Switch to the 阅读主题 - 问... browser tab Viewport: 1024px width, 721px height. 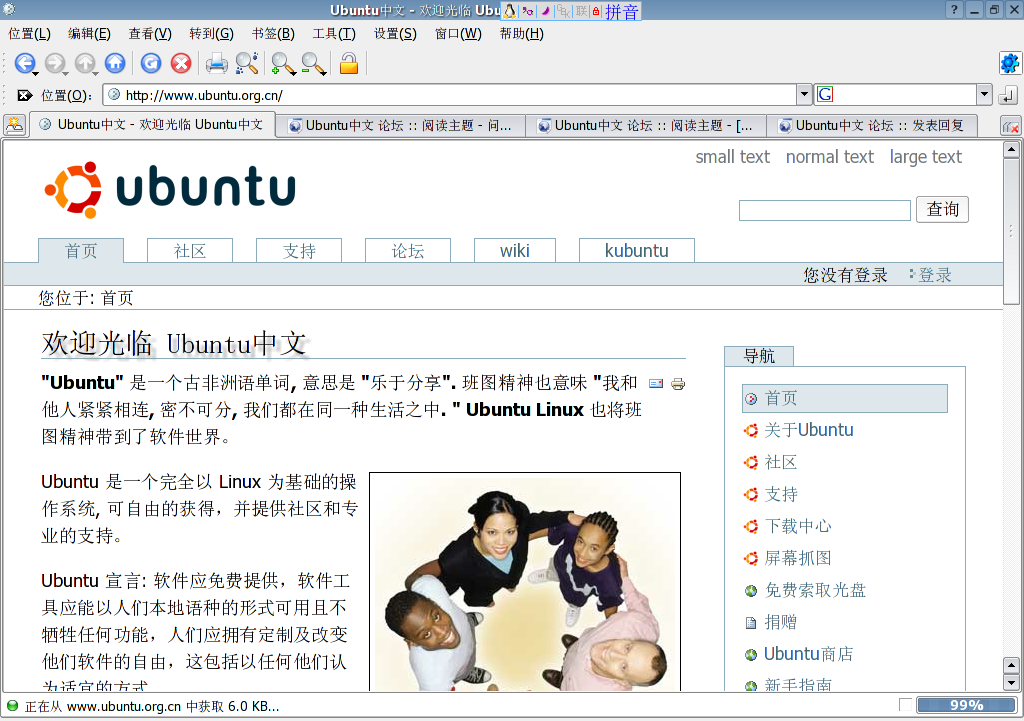pos(400,125)
